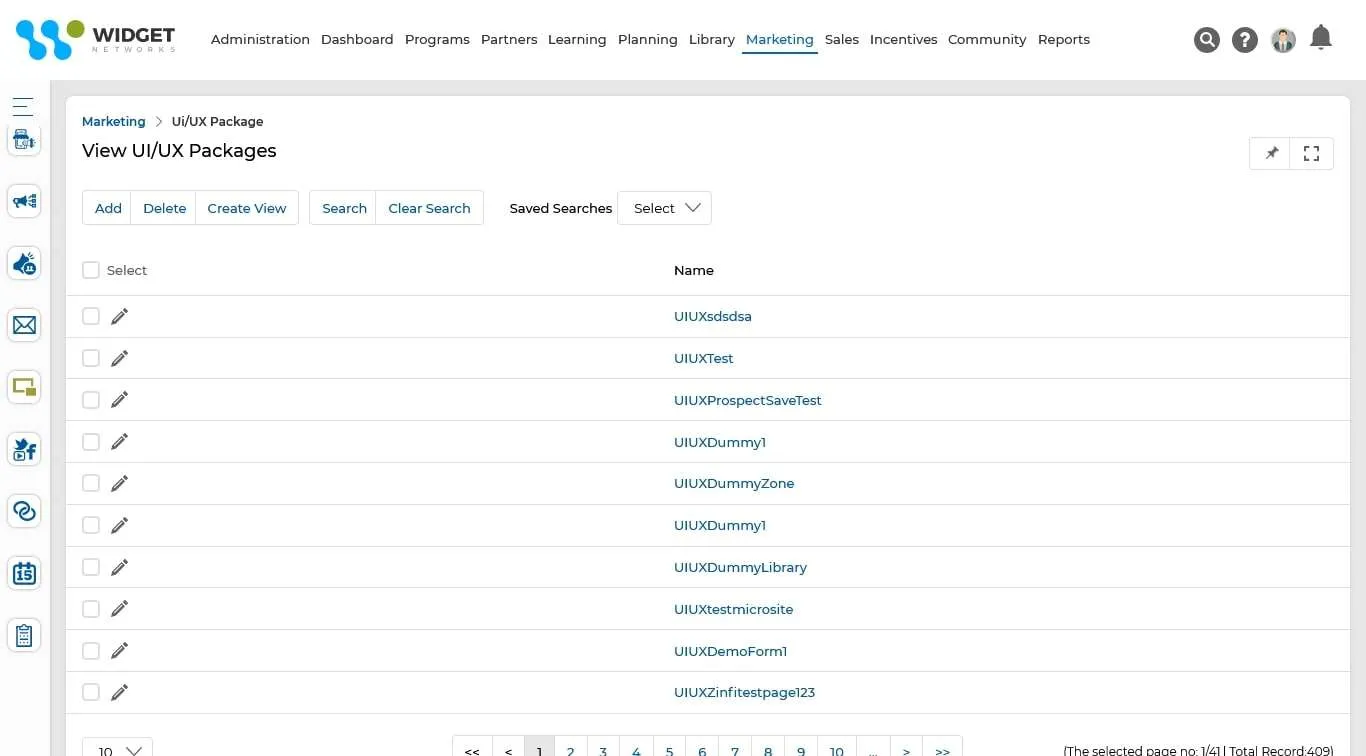Open the search icon in the top bar

[x=1207, y=40]
